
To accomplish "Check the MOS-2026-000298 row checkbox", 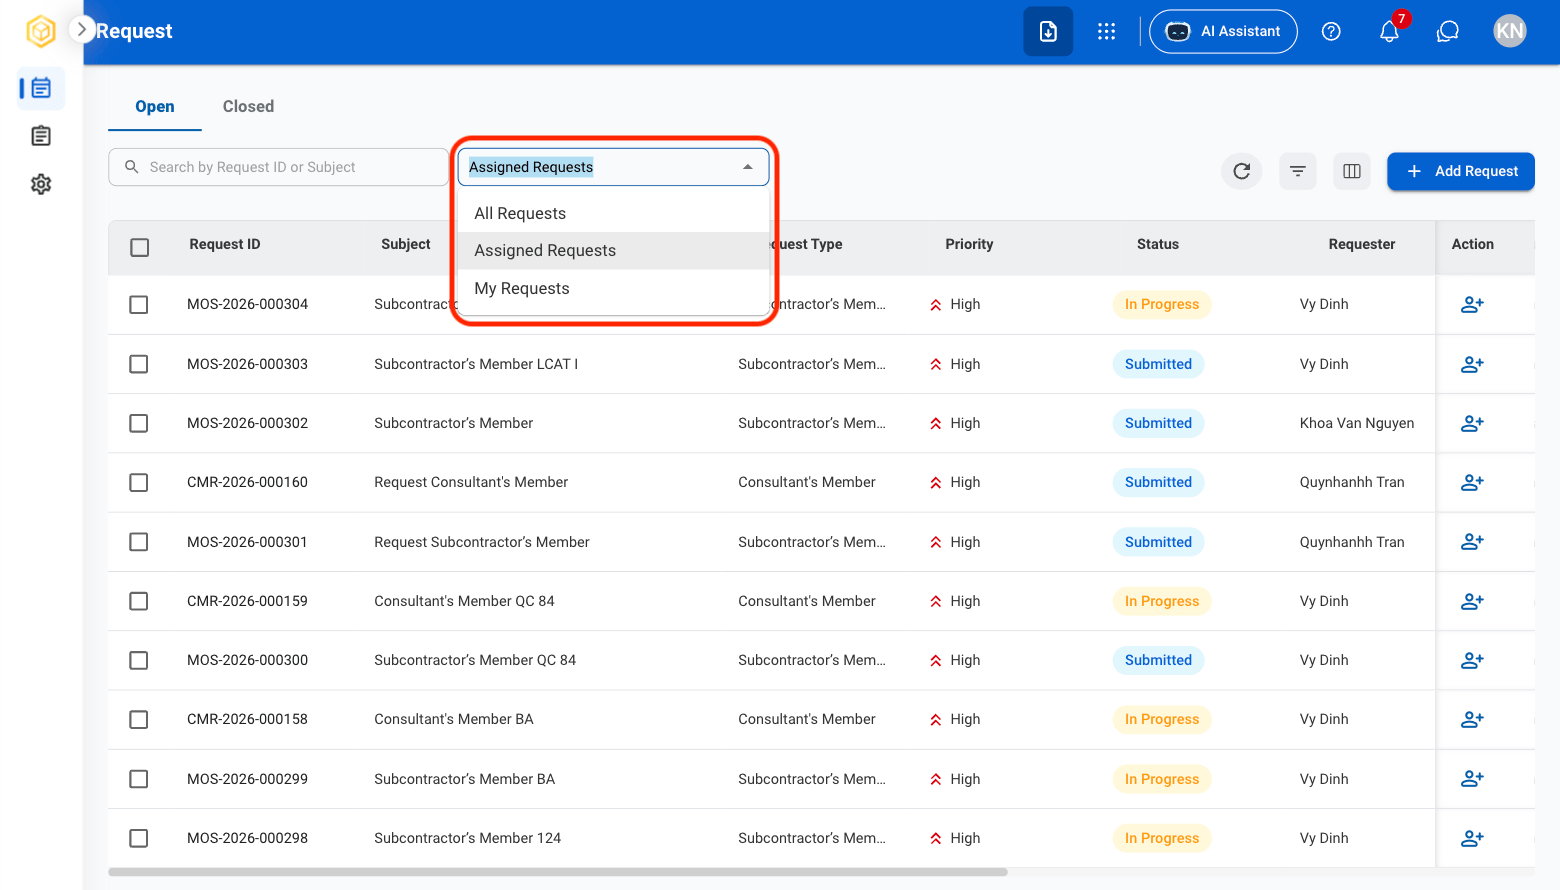I will point(139,838).
